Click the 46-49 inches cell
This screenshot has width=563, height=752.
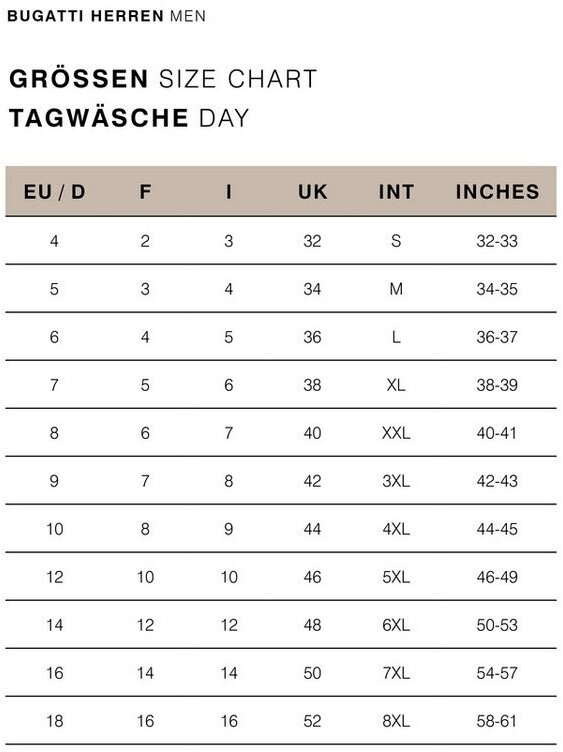click(497, 577)
